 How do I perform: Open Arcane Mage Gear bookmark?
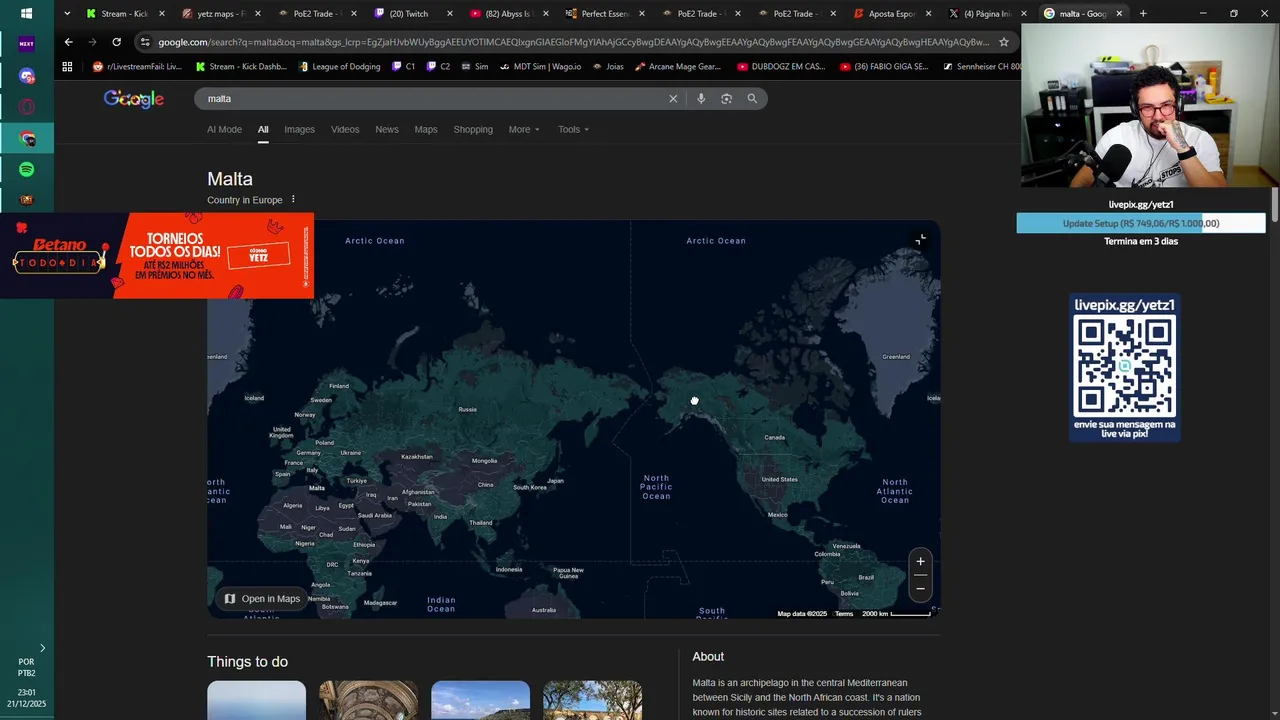(677, 66)
